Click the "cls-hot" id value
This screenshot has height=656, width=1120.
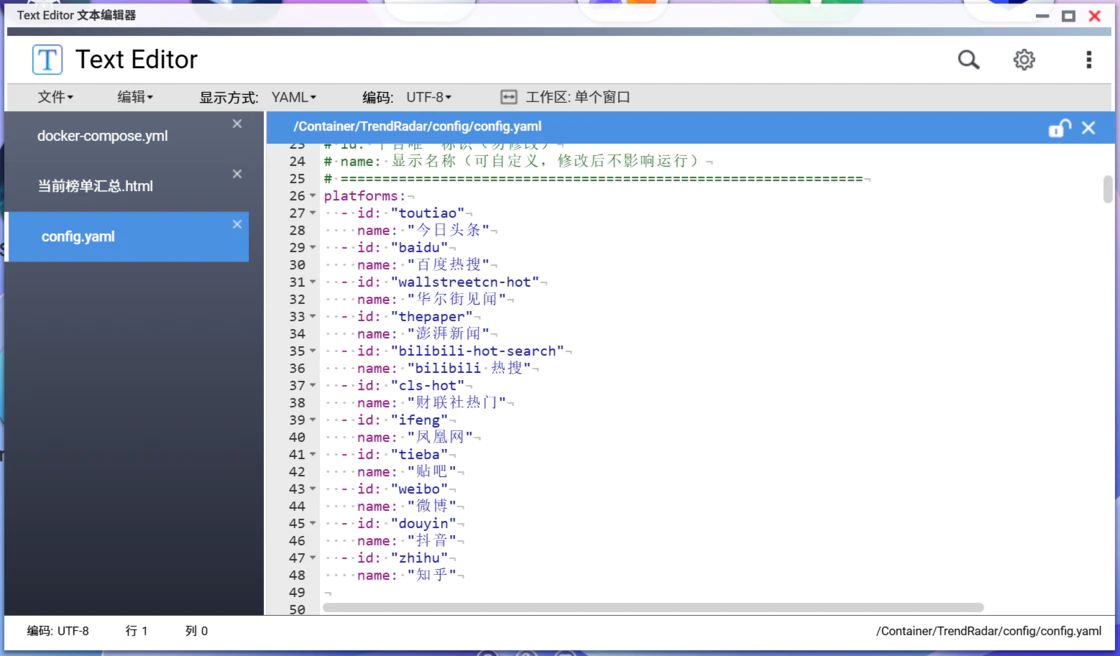(x=428, y=385)
